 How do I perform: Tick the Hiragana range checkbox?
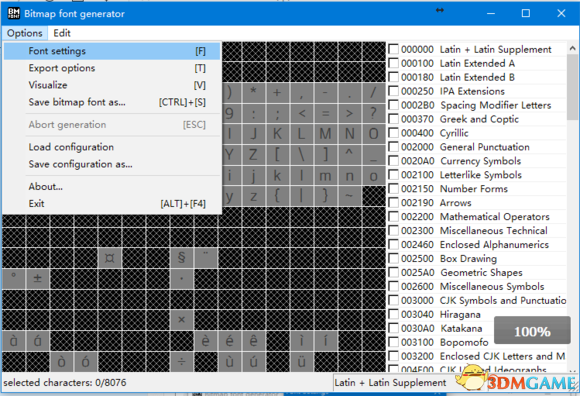pyautogui.click(x=394, y=314)
